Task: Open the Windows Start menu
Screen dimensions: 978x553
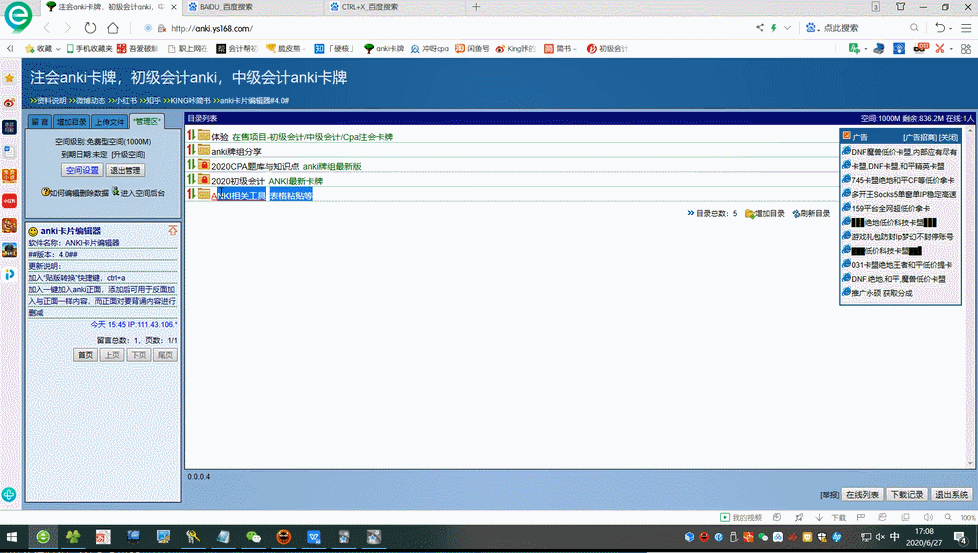Action: (12, 537)
